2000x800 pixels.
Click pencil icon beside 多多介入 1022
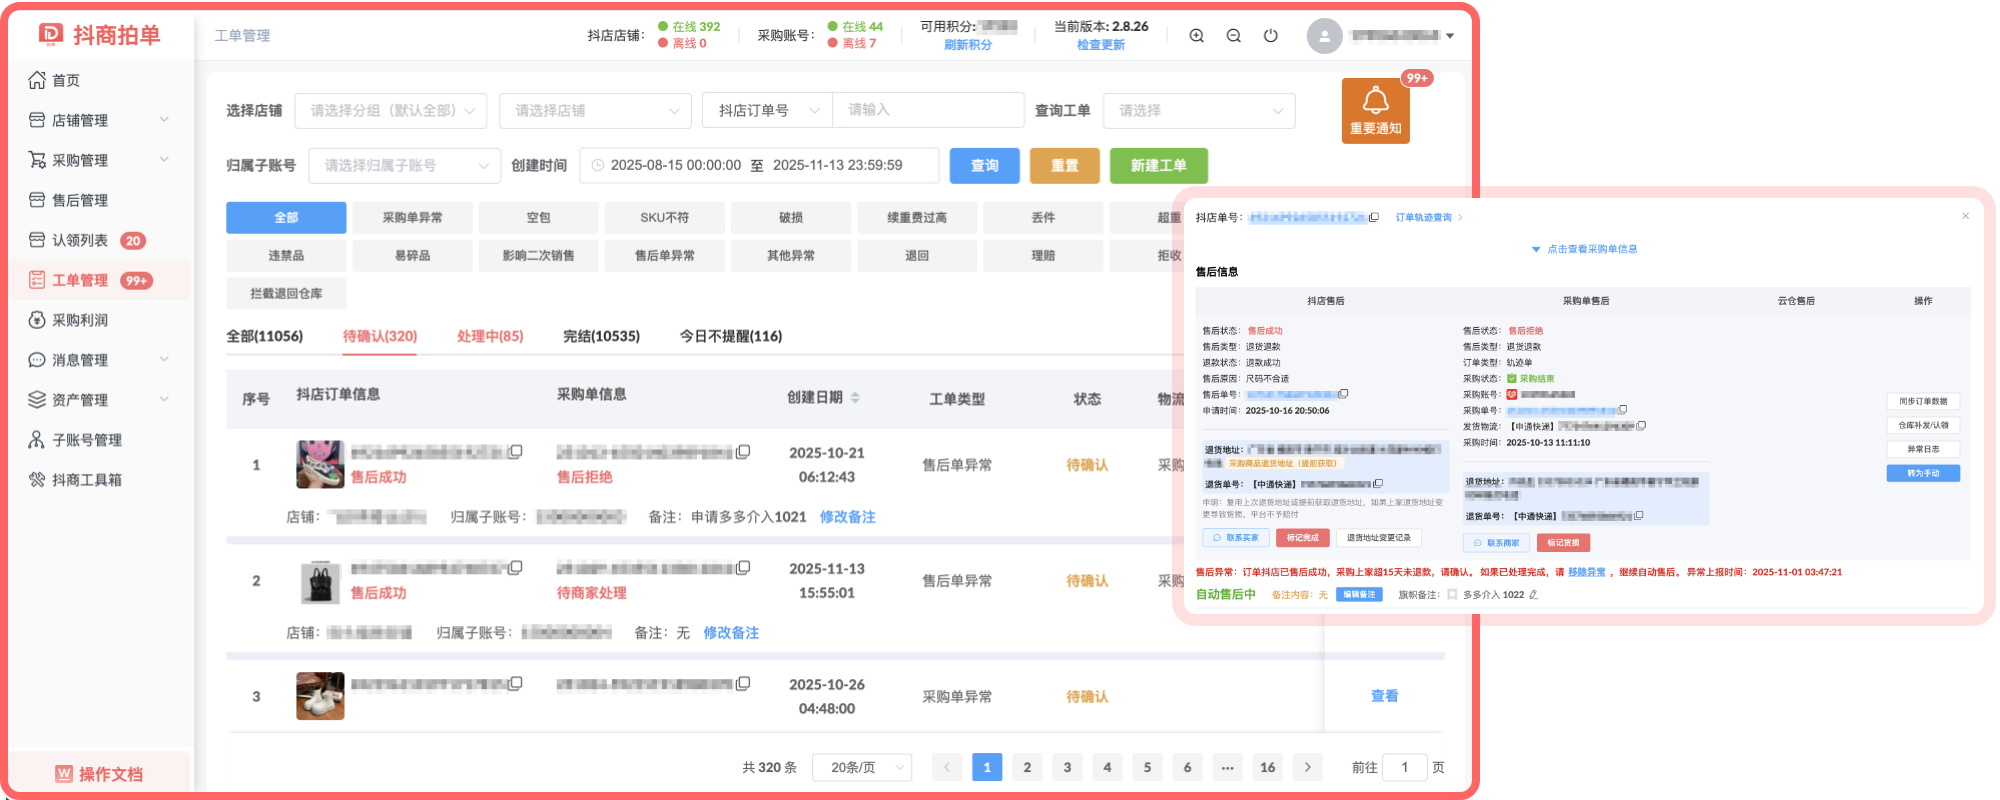[x=1534, y=595]
